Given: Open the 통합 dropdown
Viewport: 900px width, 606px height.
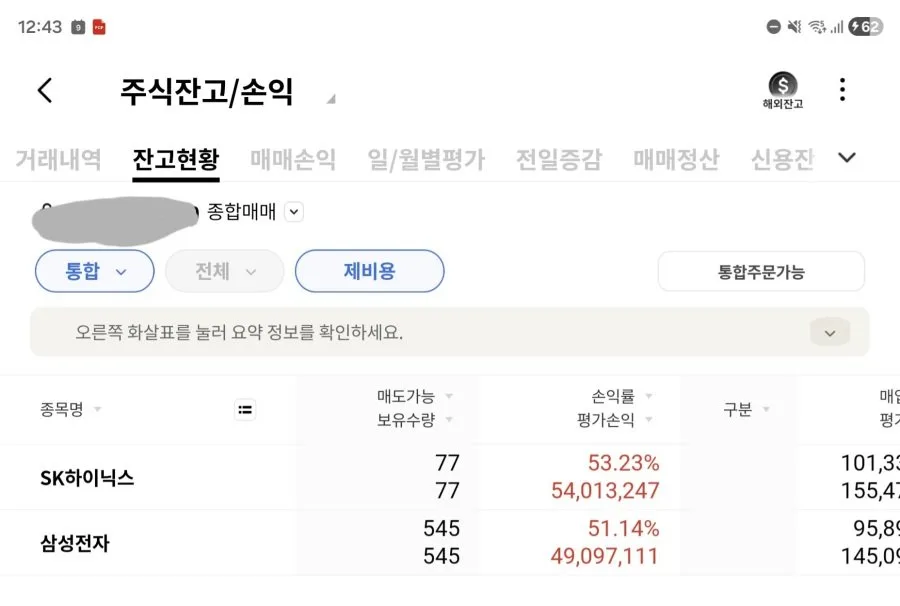Looking at the screenshot, I should (95, 271).
